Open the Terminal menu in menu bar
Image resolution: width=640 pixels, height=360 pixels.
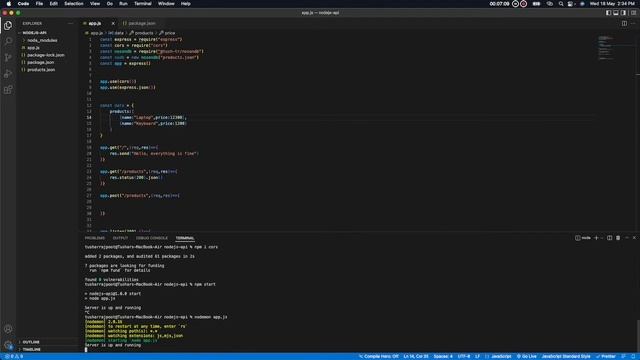[x=143, y=4]
